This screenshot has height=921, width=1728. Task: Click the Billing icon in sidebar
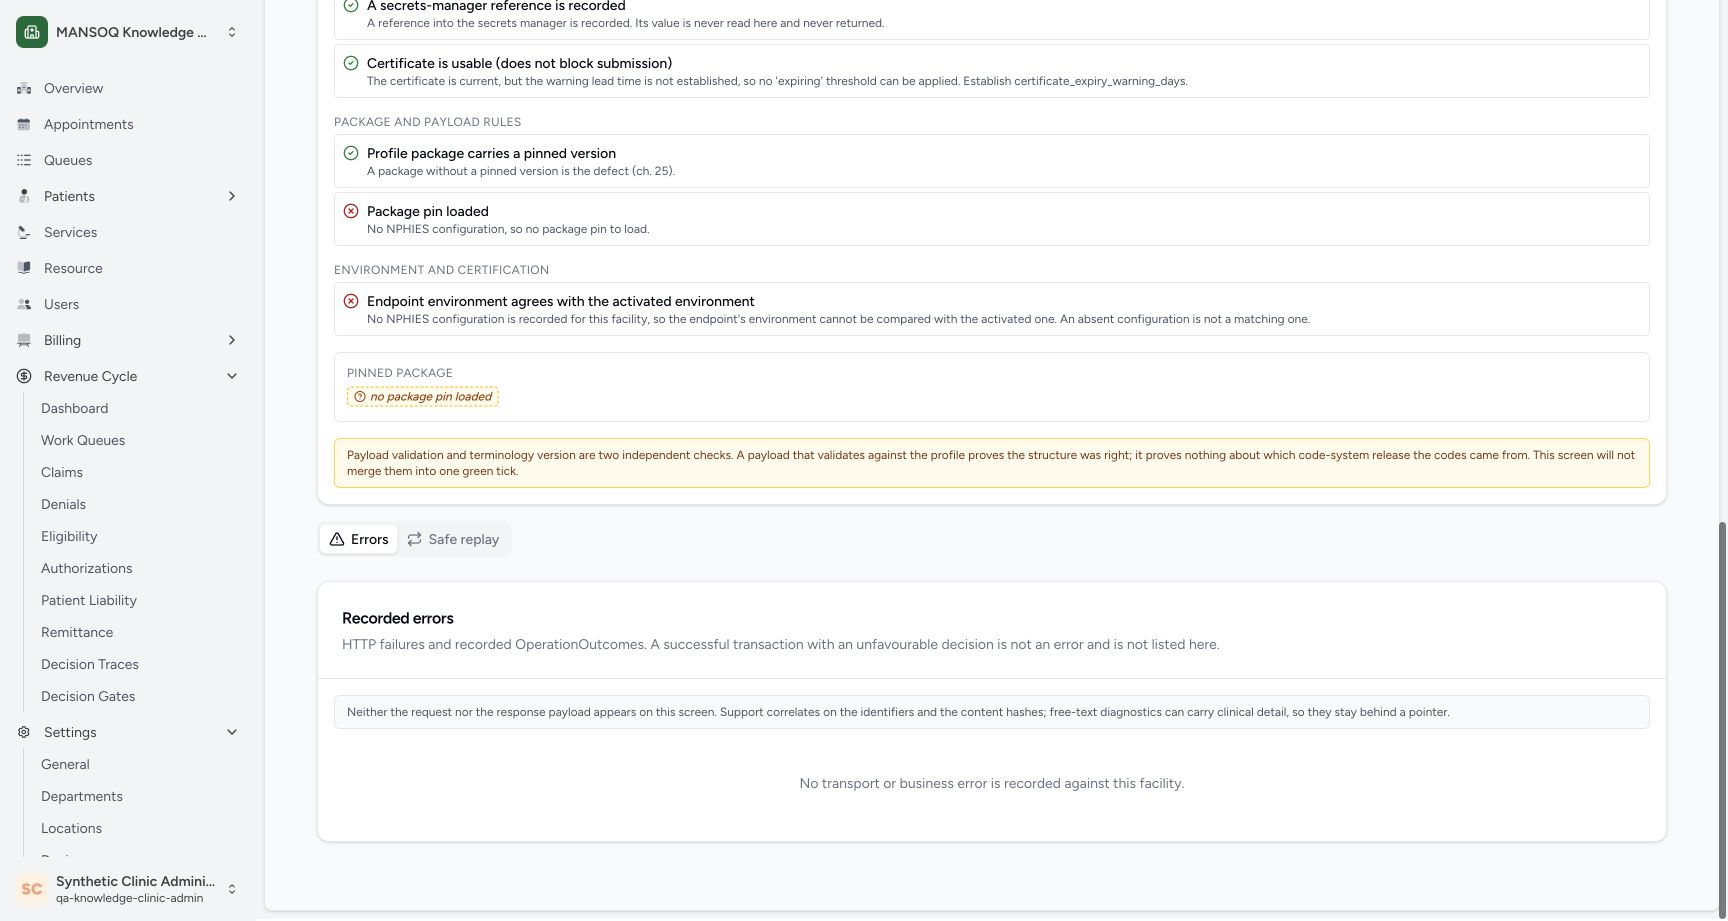[24, 340]
